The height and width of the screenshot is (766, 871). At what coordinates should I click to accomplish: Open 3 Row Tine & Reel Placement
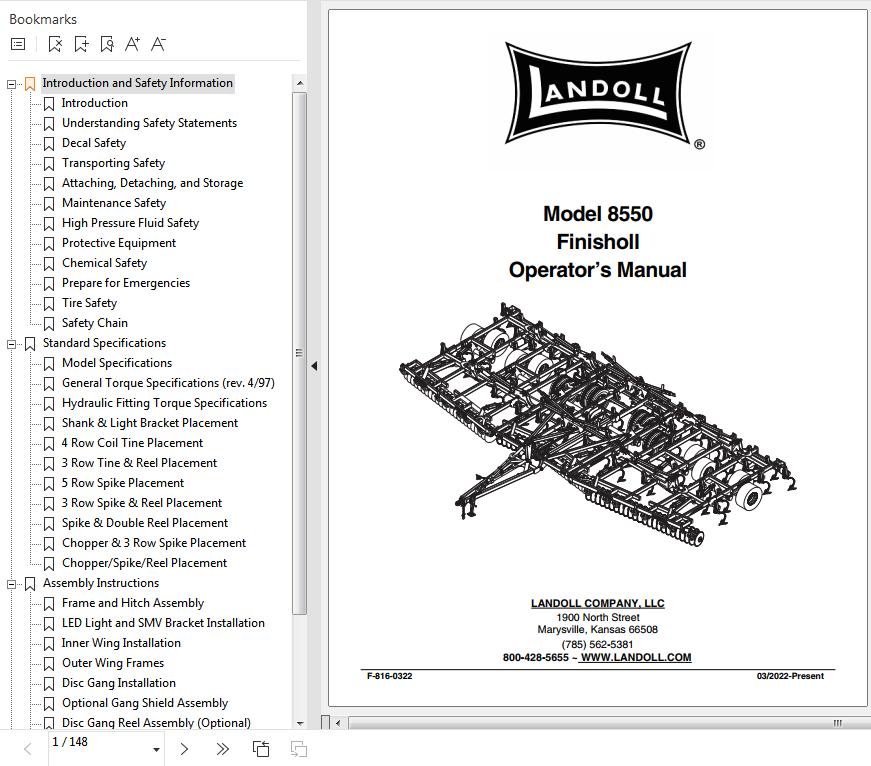(x=139, y=463)
